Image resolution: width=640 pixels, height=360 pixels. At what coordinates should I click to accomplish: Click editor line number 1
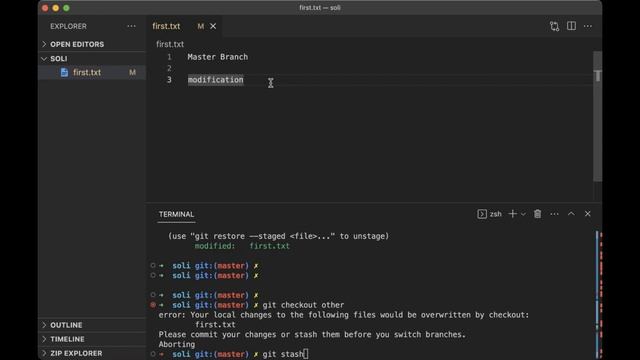click(169, 57)
